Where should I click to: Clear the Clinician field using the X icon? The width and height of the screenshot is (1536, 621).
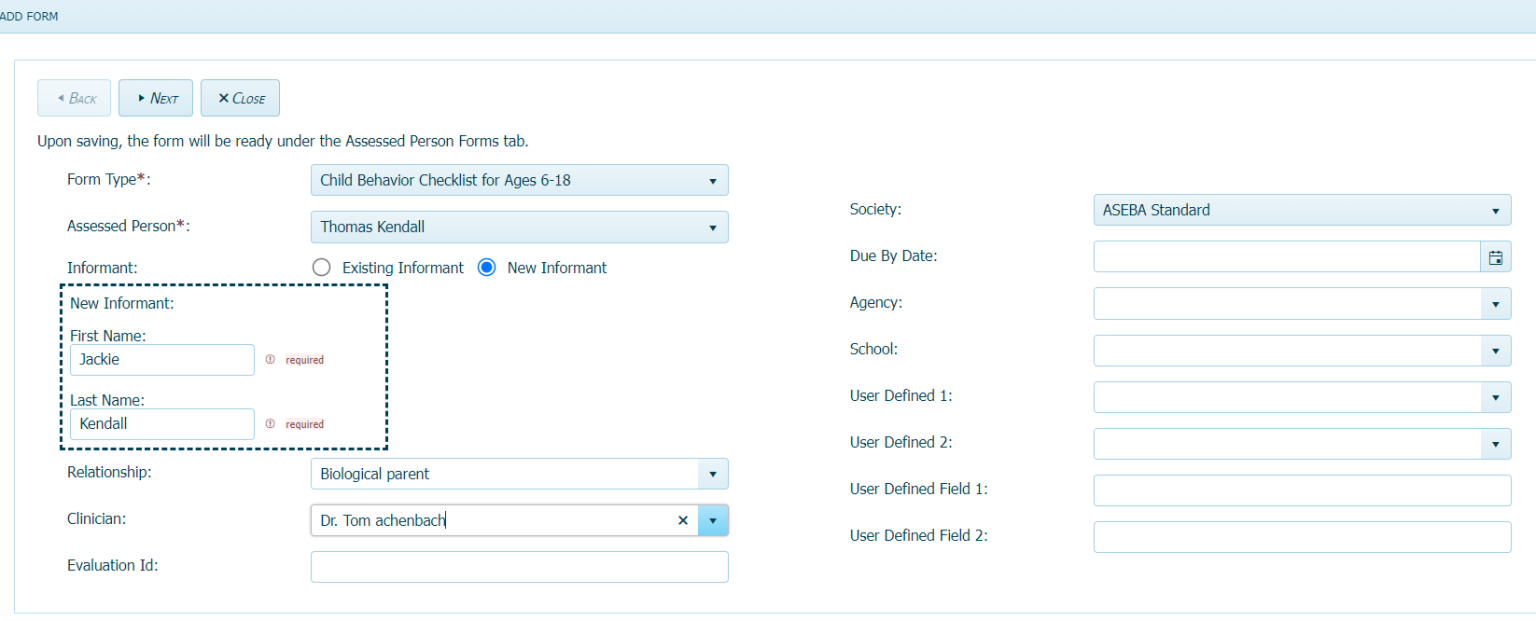click(x=683, y=520)
